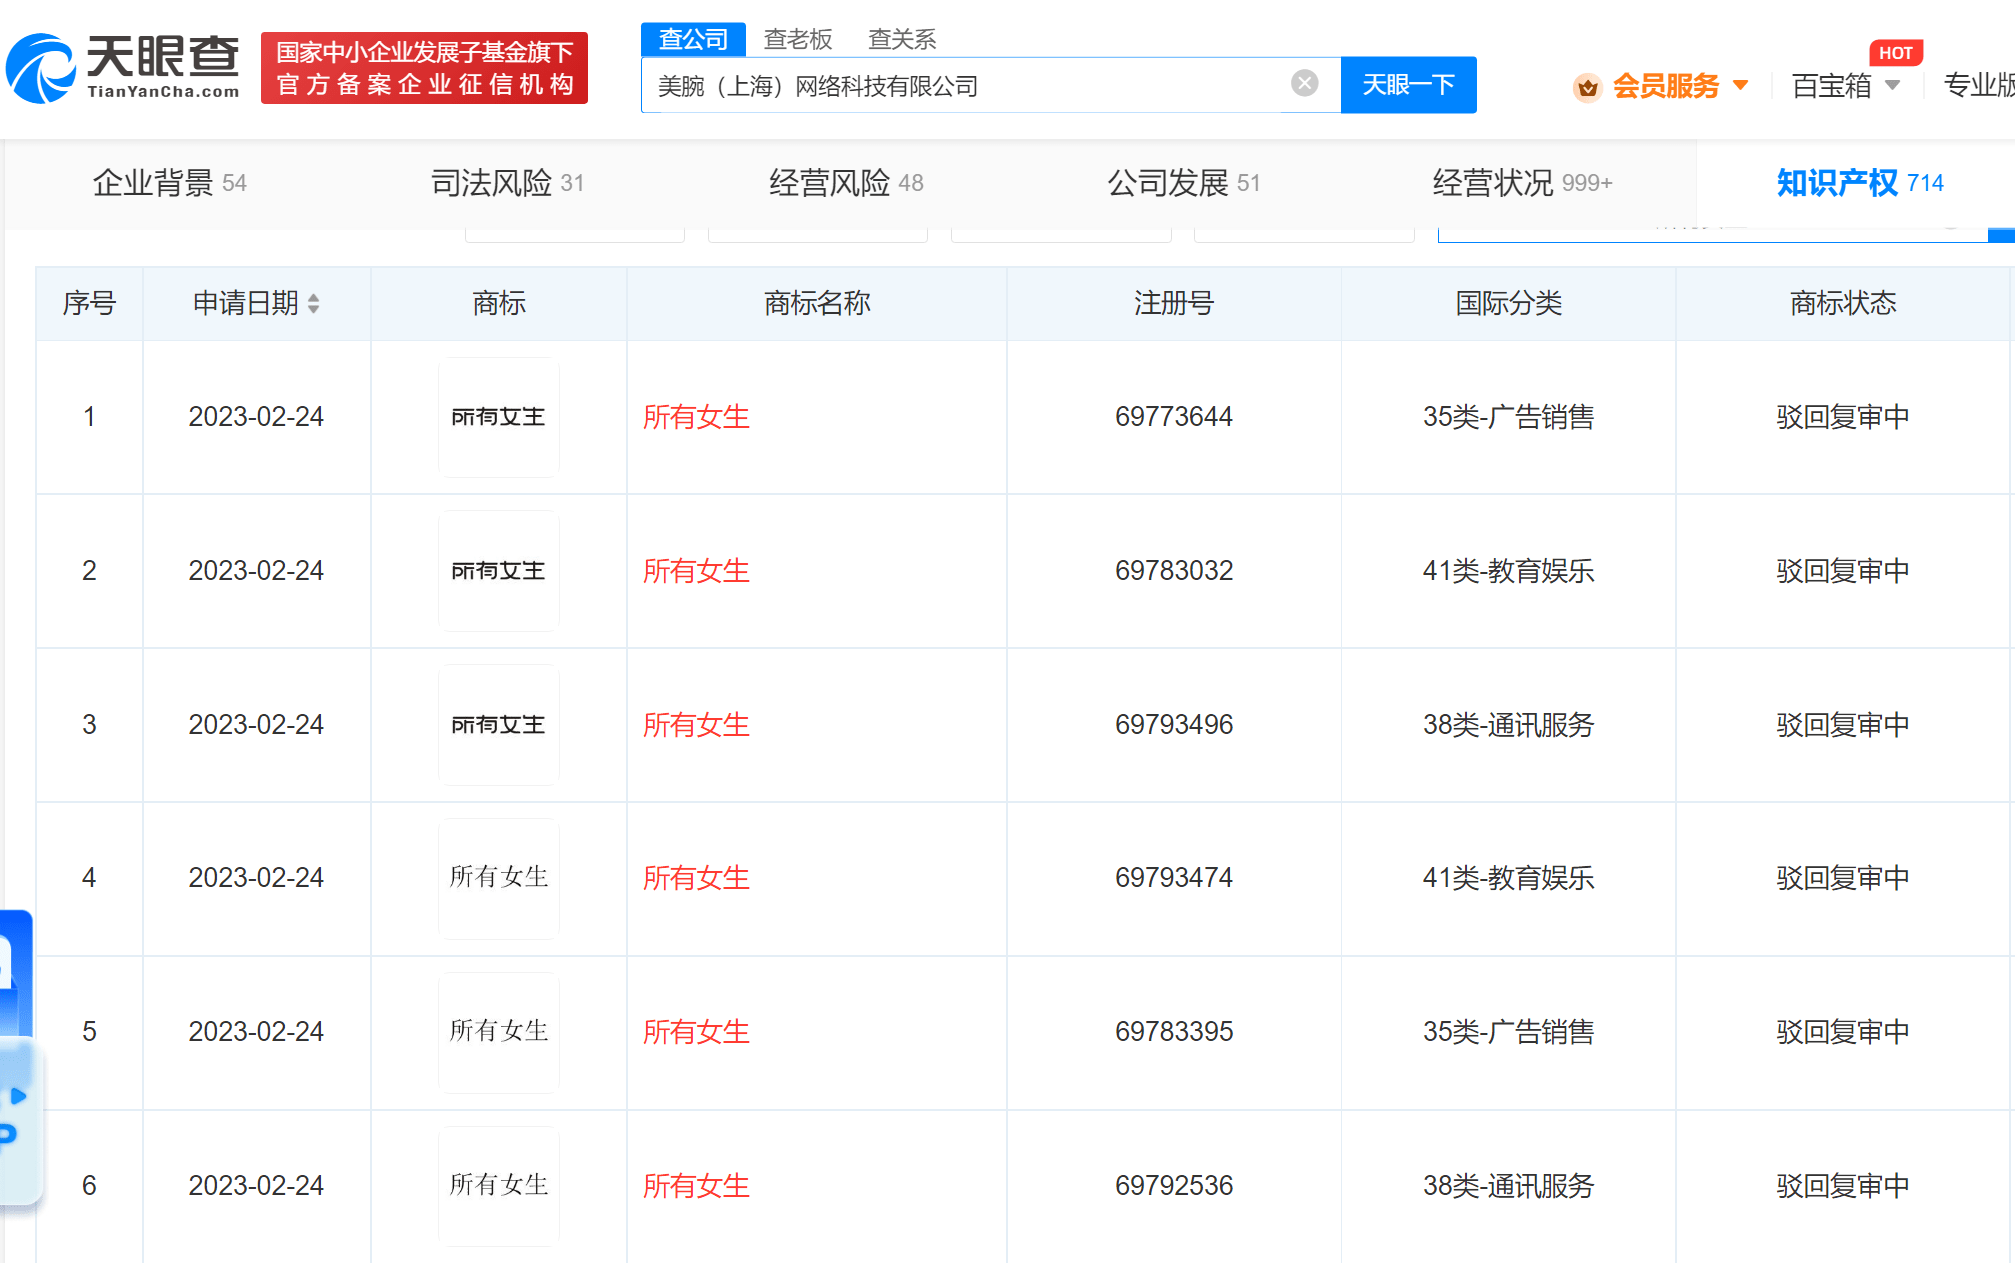Open 所有女生 link in row 6
This screenshot has width=2015, height=1263.
[x=696, y=1186]
